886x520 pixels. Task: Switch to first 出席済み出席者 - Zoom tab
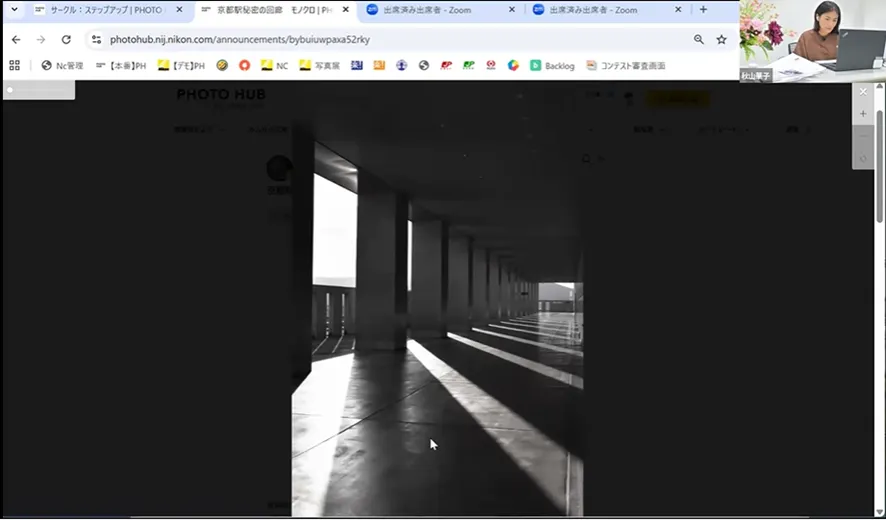432,10
